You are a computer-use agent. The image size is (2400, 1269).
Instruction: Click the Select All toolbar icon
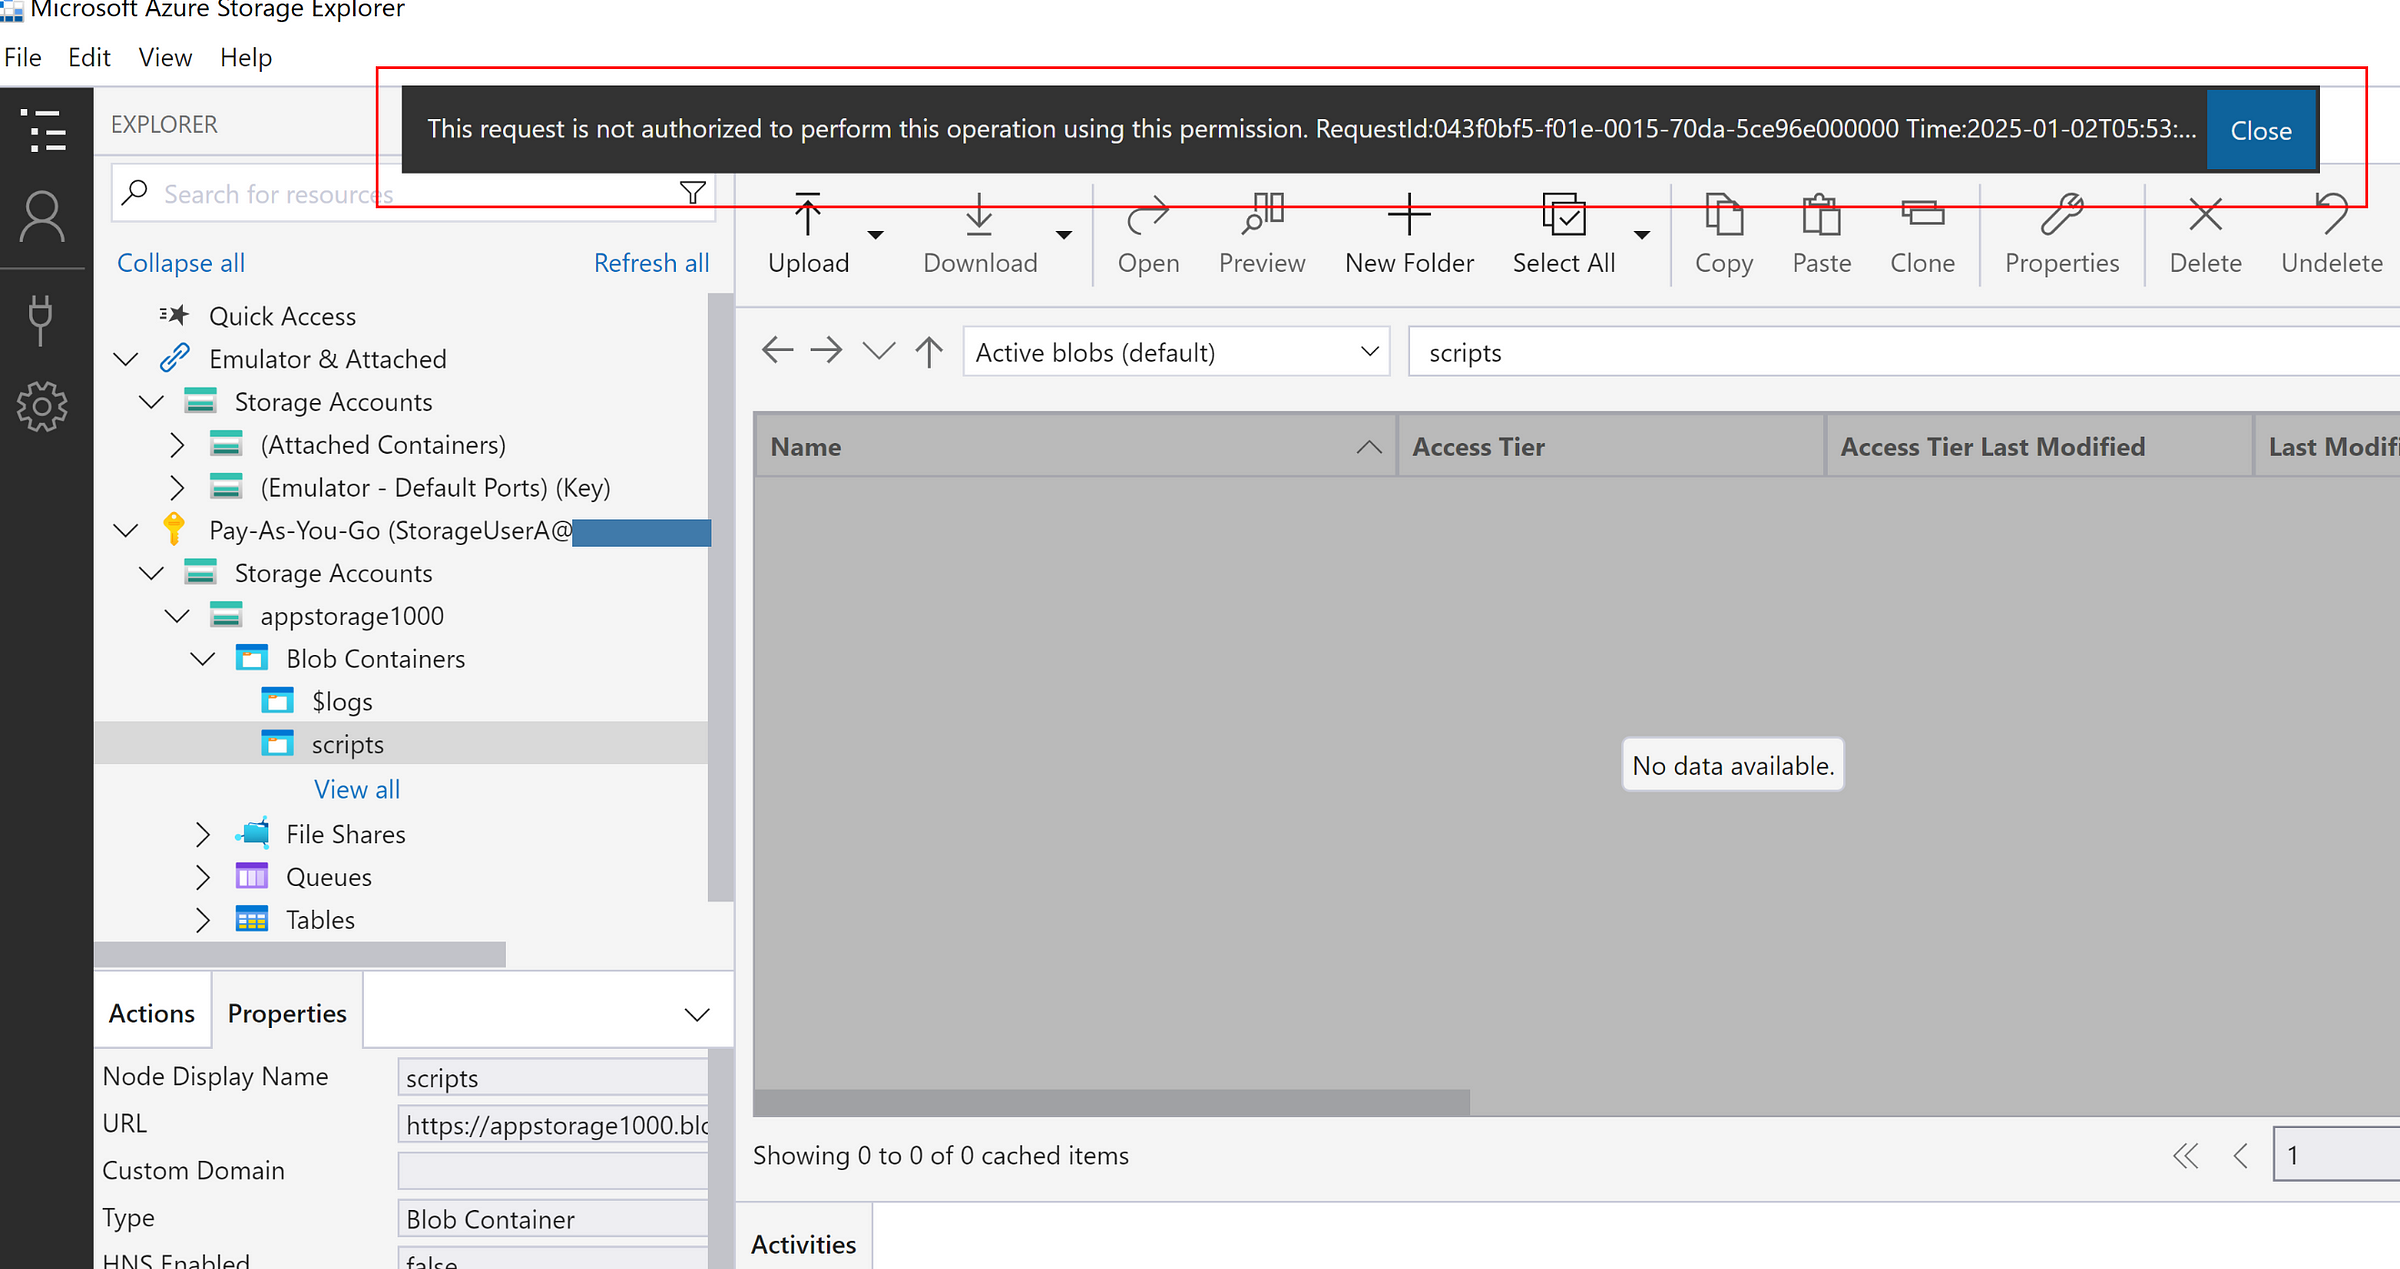coord(1564,214)
